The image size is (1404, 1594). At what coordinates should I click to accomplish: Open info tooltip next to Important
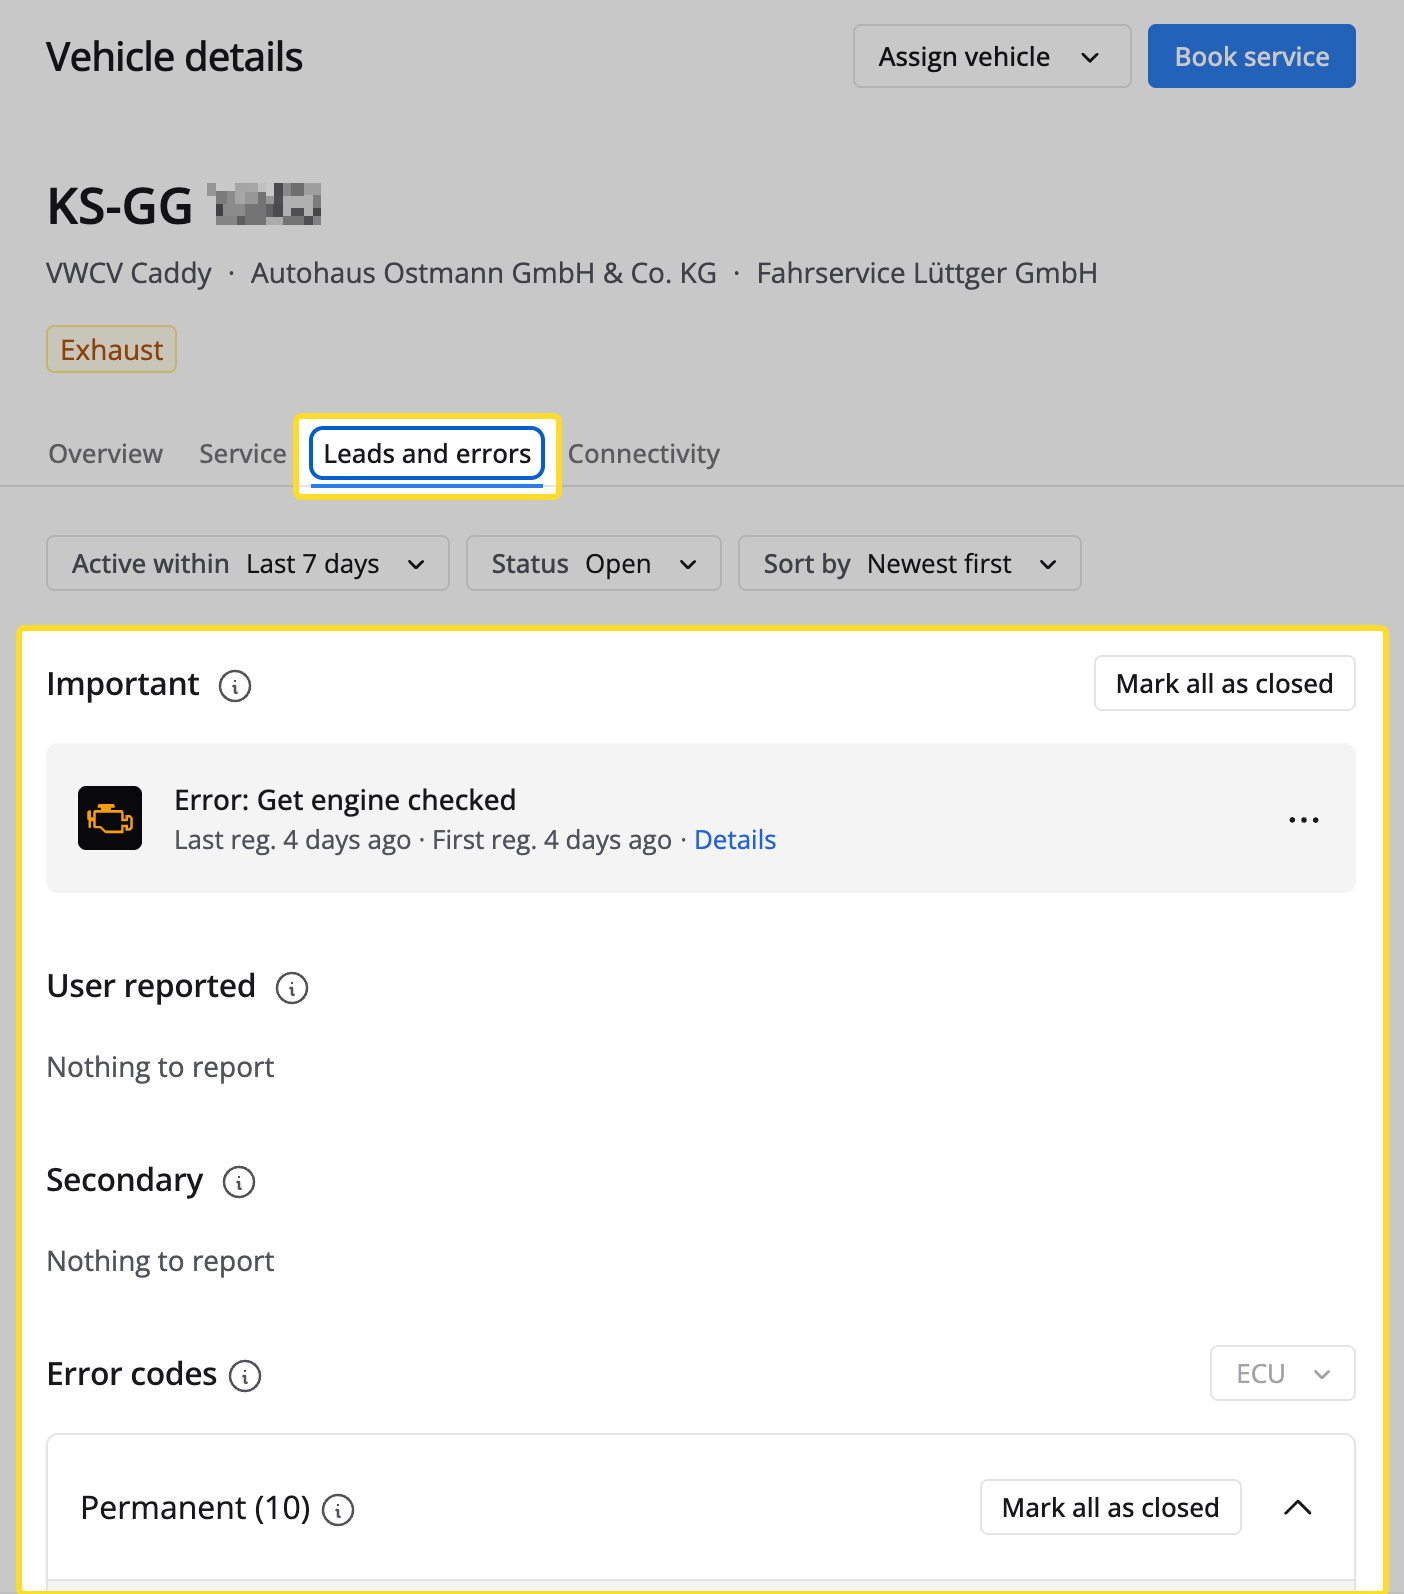[235, 686]
